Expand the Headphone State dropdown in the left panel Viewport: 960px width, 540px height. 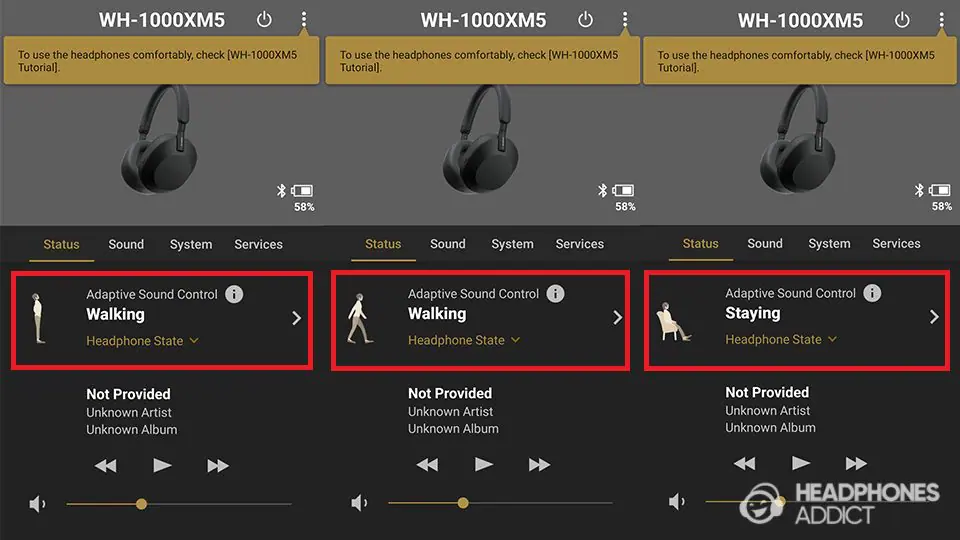(x=142, y=340)
